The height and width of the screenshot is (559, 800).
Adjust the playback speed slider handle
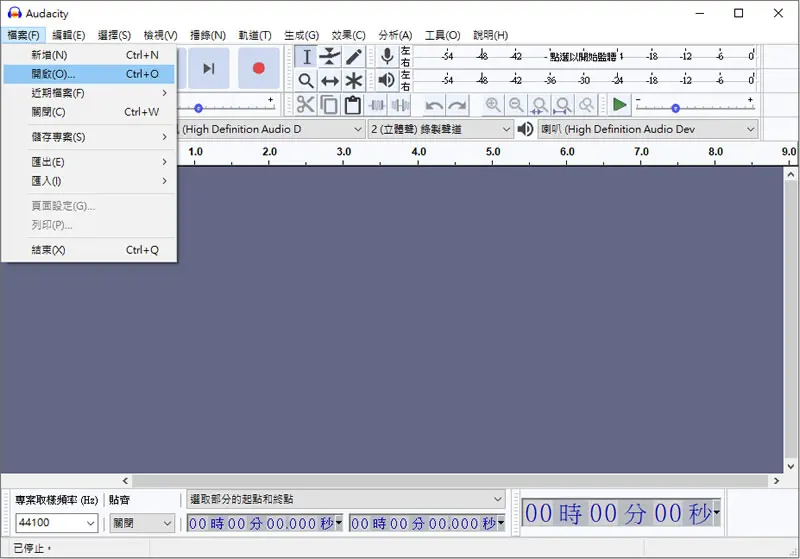[676, 108]
